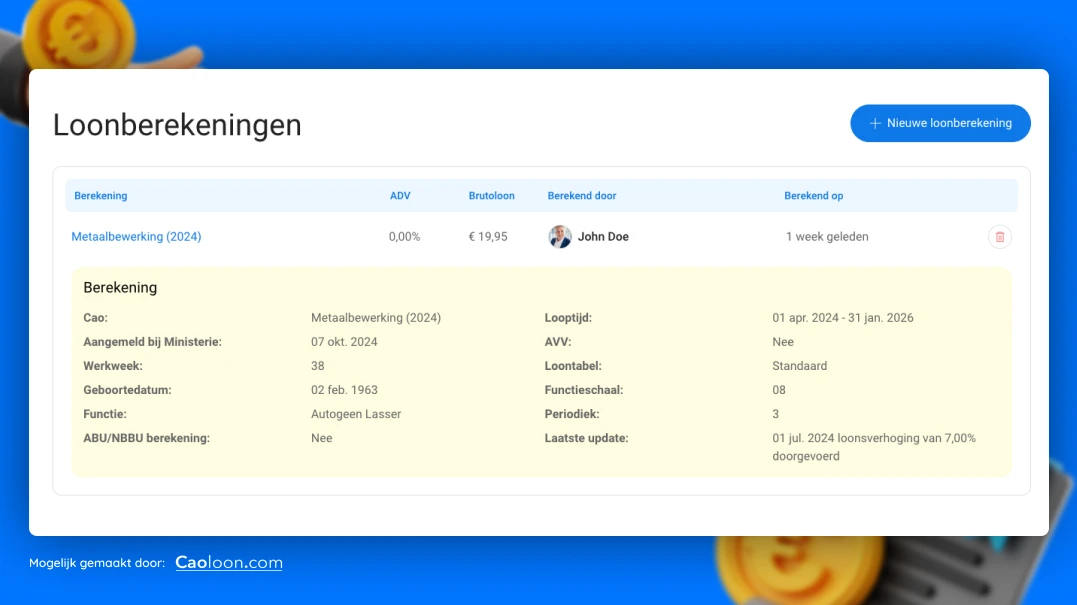This screenshot has width=1077, height=605.
Task: Sort by the Berekend op column header
Action: click(813, 196)
